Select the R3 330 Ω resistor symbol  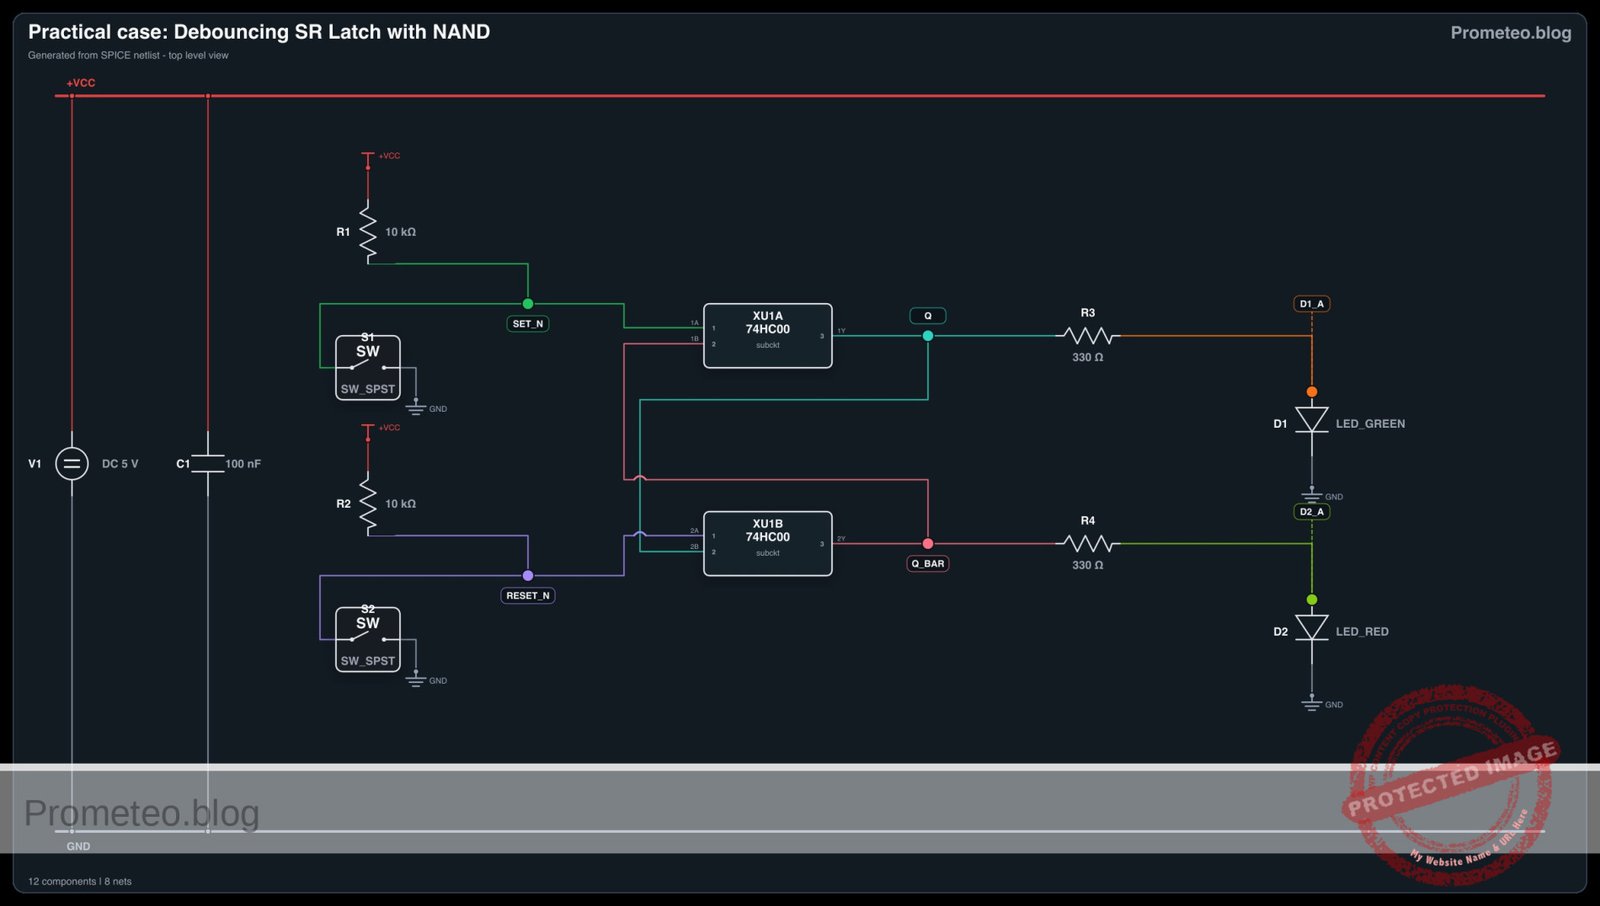(1088, 336)
